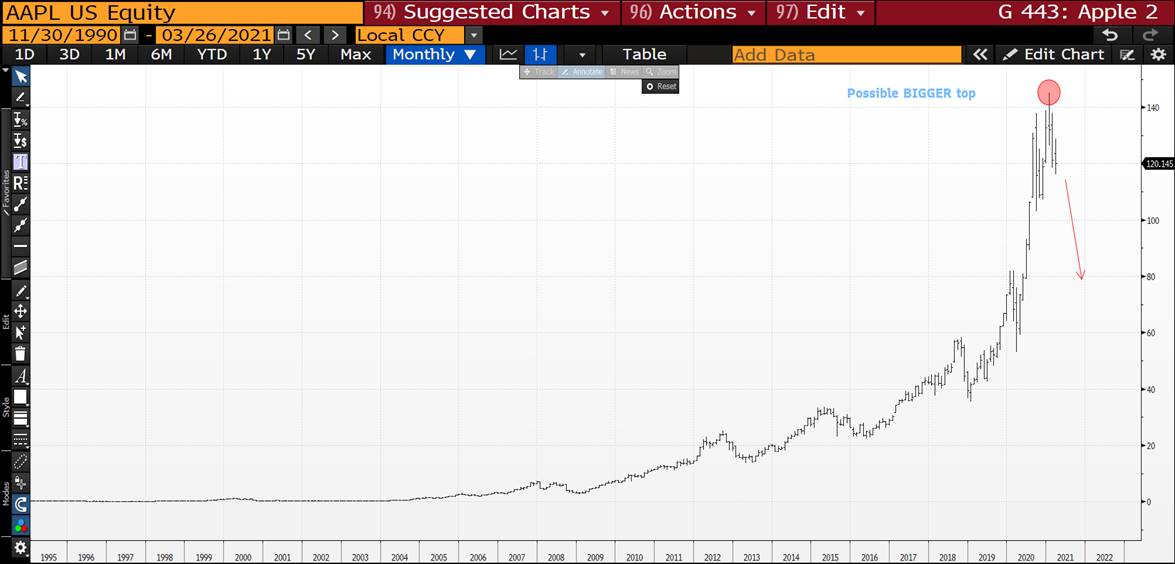Click the Edit Chart button
Viewport: 1175px width, 564px height.
coord(1054,55)
